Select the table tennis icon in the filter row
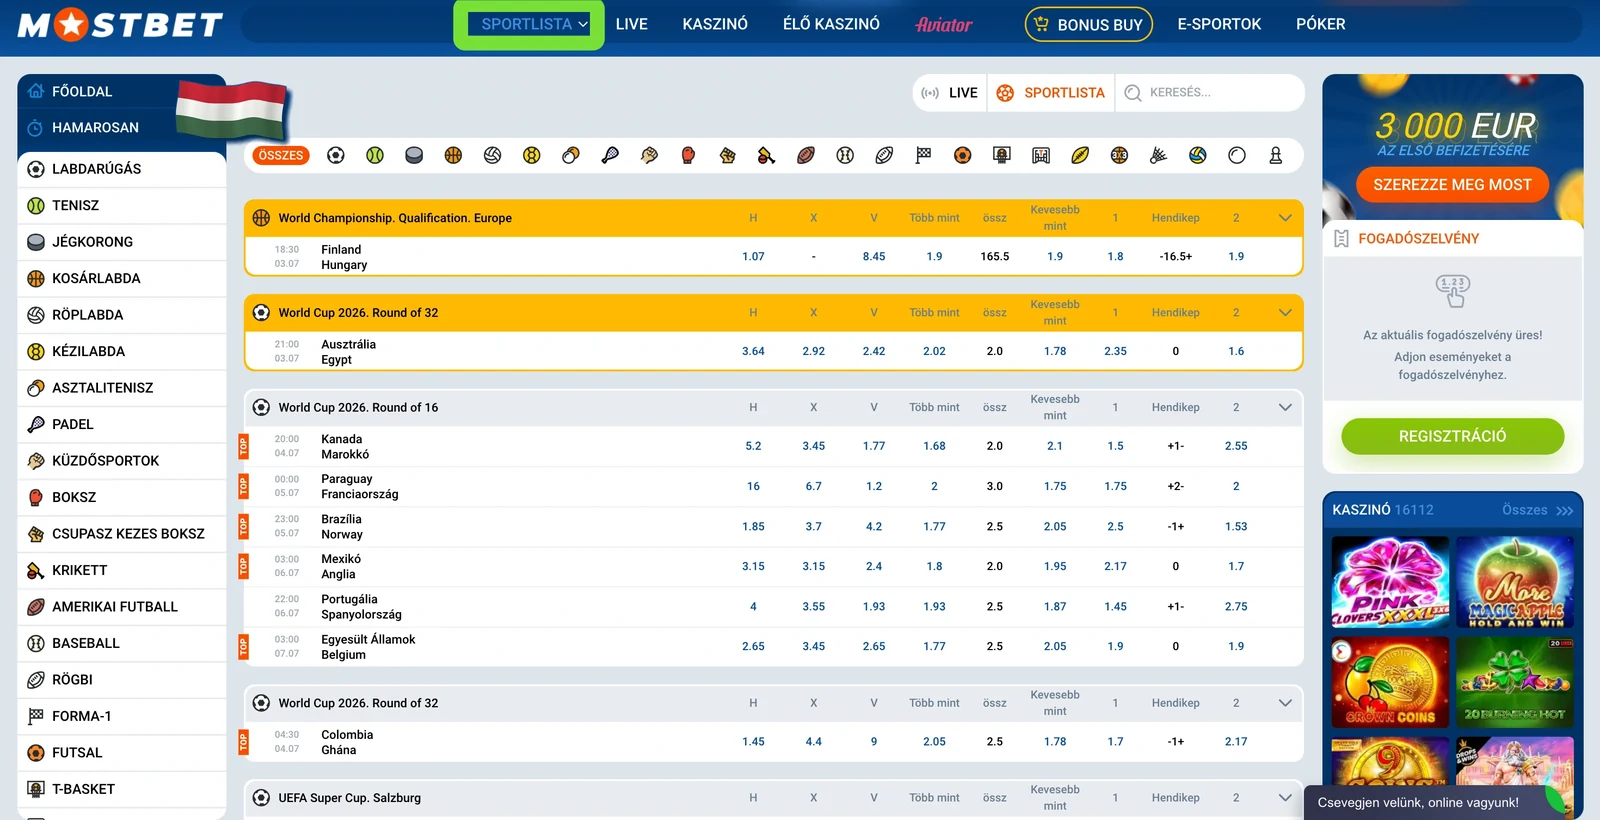The image size is (1600, 820). (571, 155)
